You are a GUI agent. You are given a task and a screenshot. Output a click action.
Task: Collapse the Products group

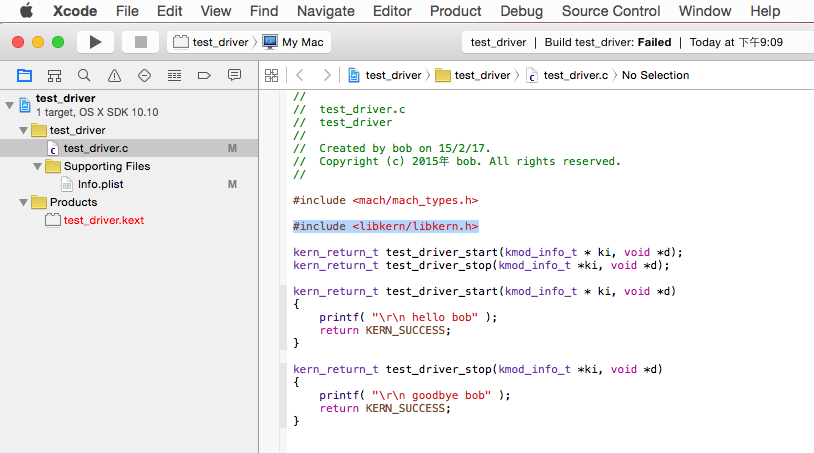[x=23, y=202]
